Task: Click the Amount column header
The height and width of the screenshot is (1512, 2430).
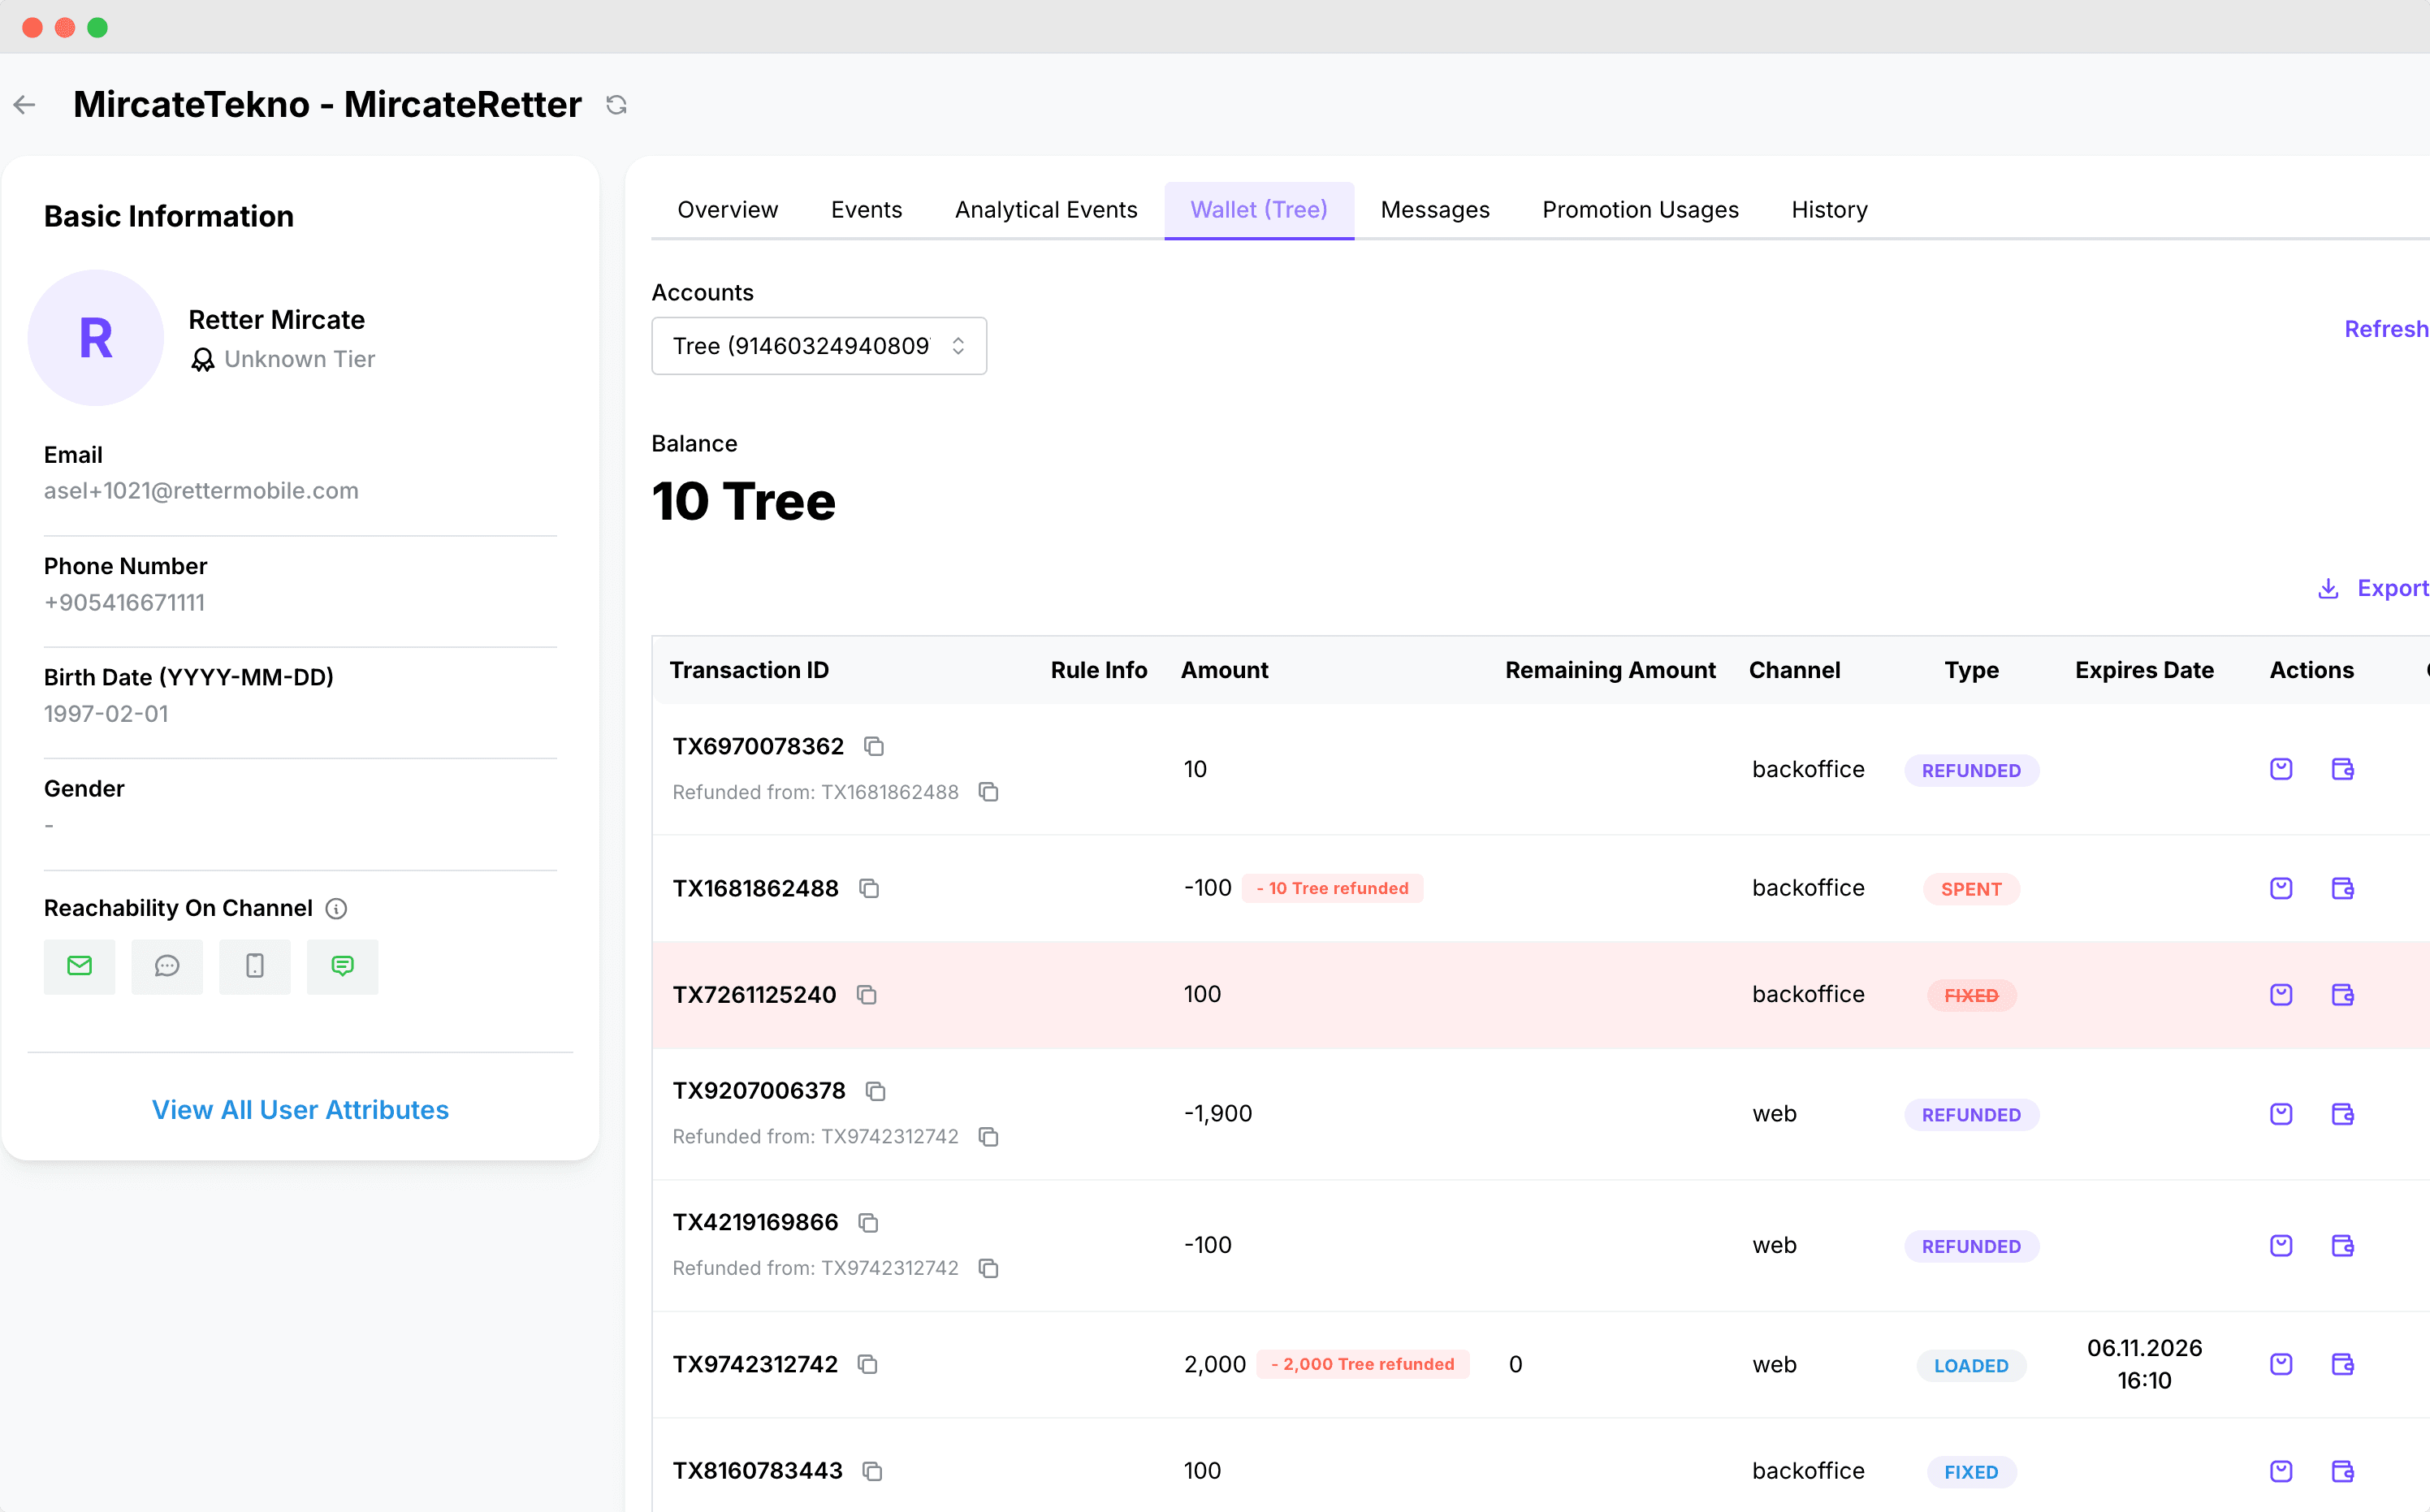Action: tap(1224, 670)
